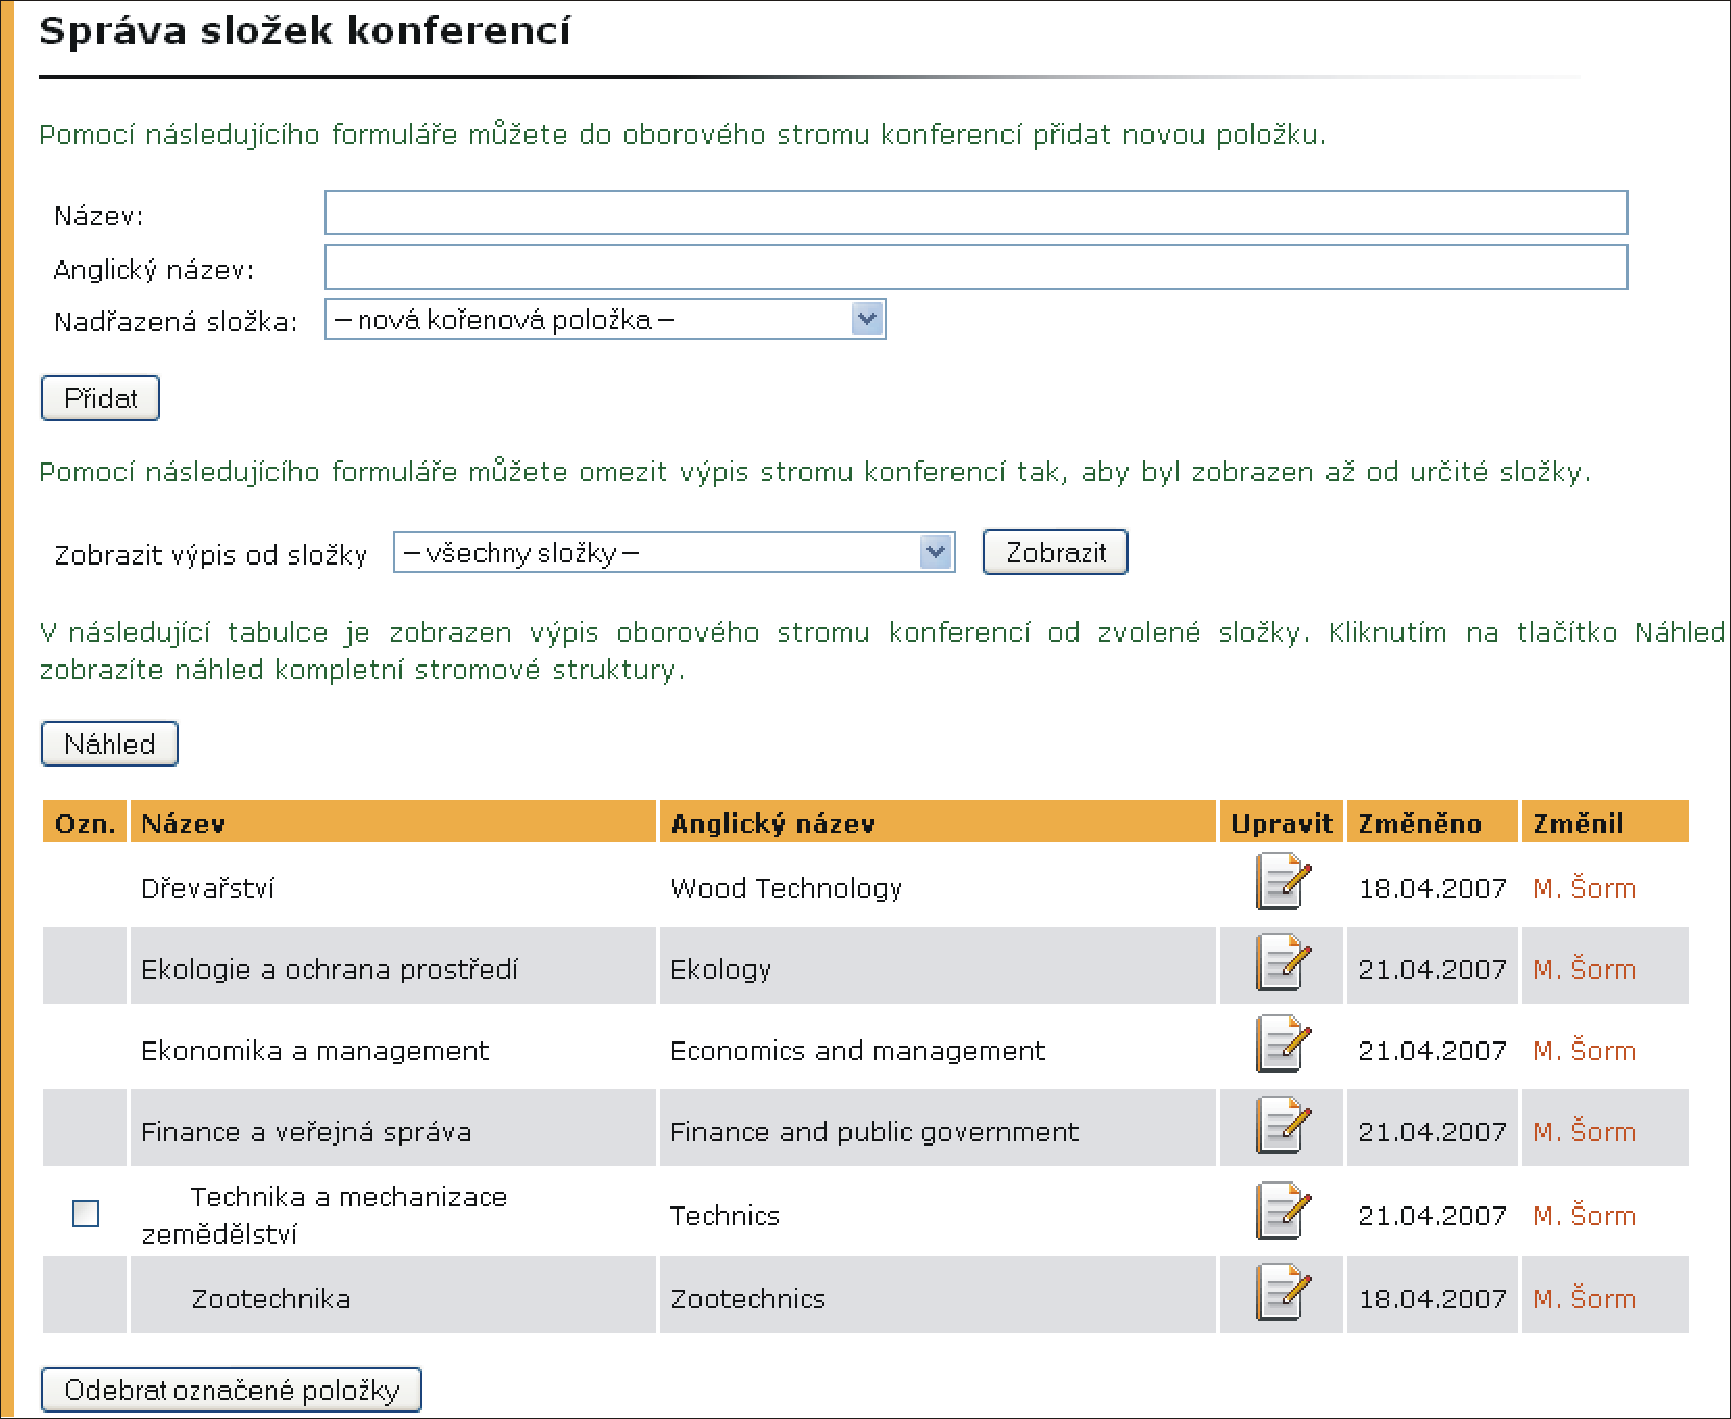
Task: Click Odebrat označené položky button
Action: pos(231,1390)
